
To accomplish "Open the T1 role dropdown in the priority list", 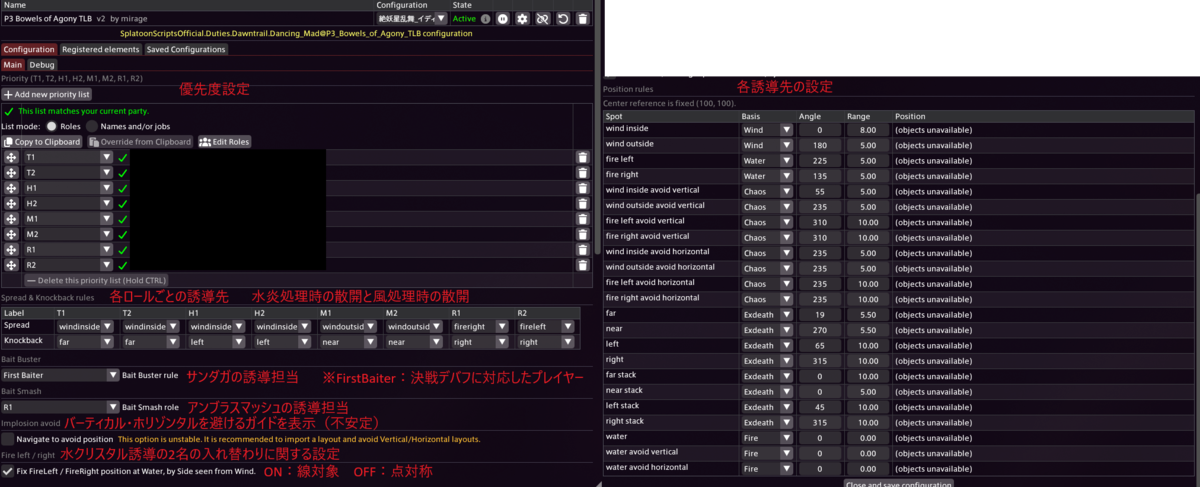I will [69, 158].
